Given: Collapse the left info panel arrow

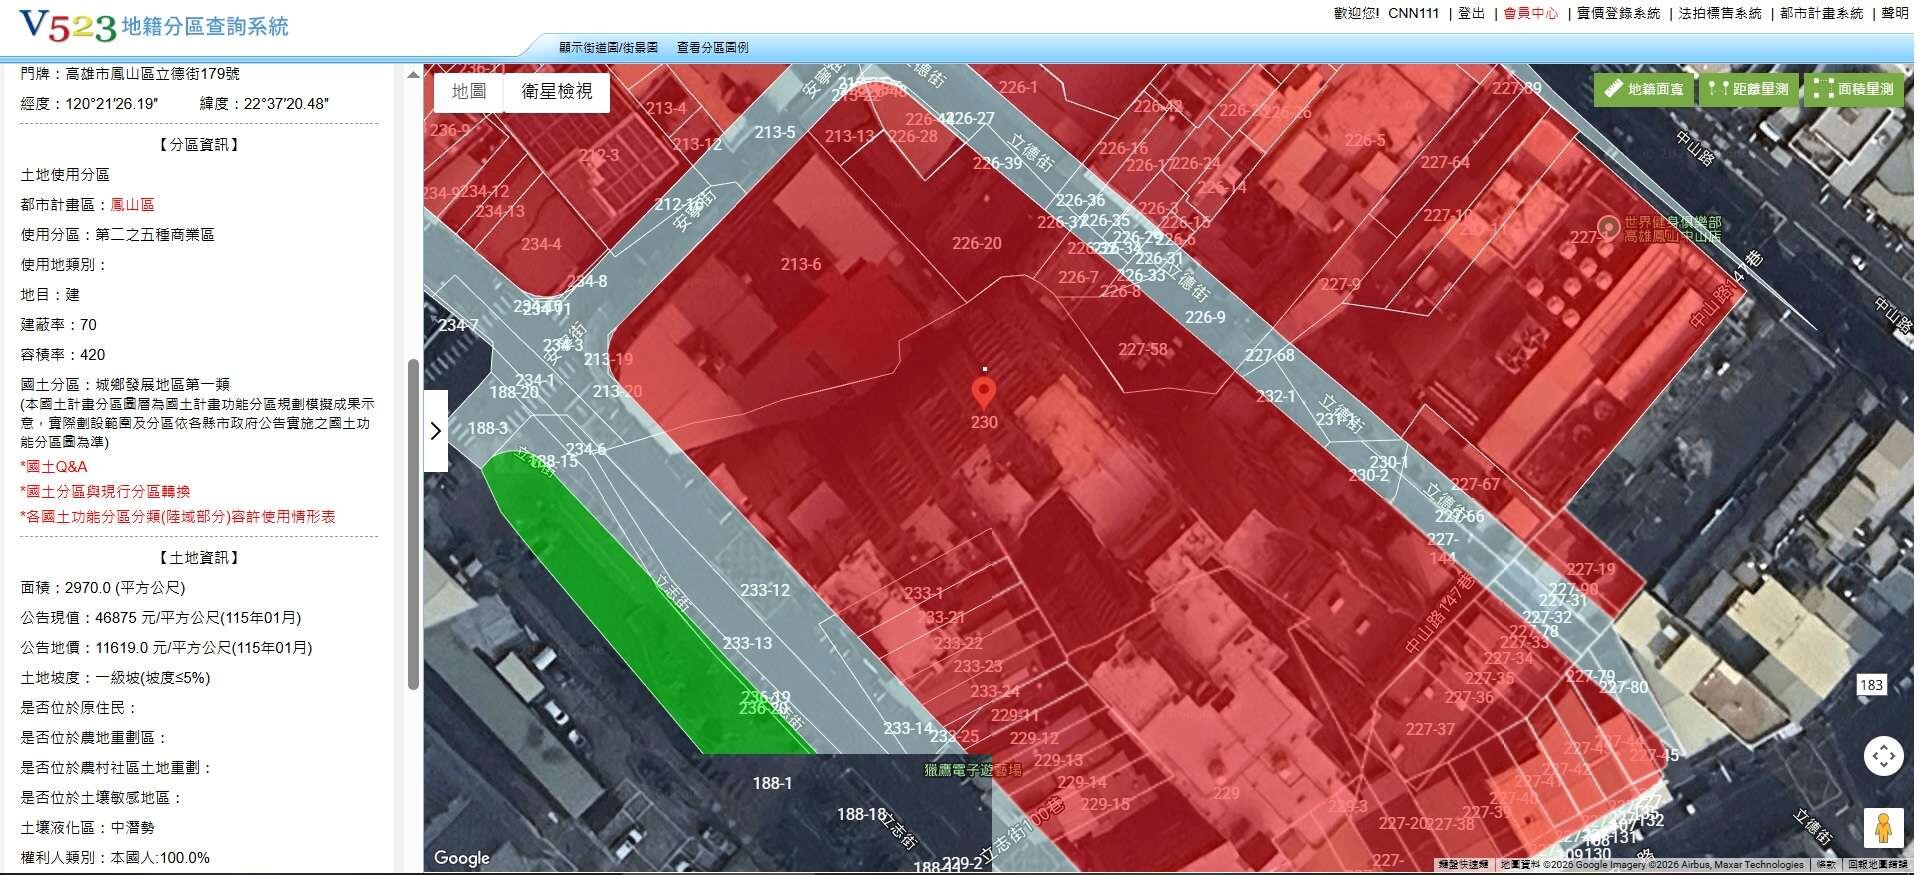Looking at the screenshot, I should (x=436, y=431).
